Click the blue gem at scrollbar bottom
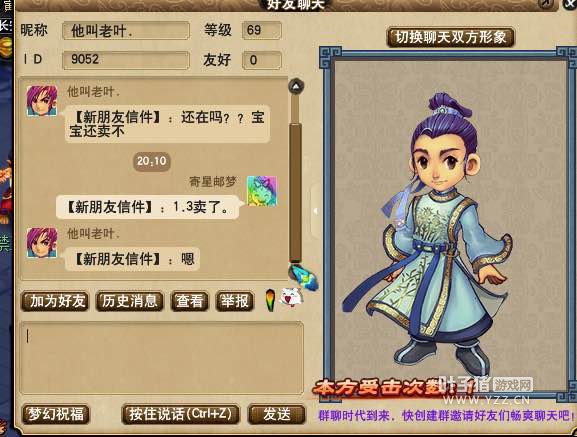The image size is (577, 437). point(304,277)
